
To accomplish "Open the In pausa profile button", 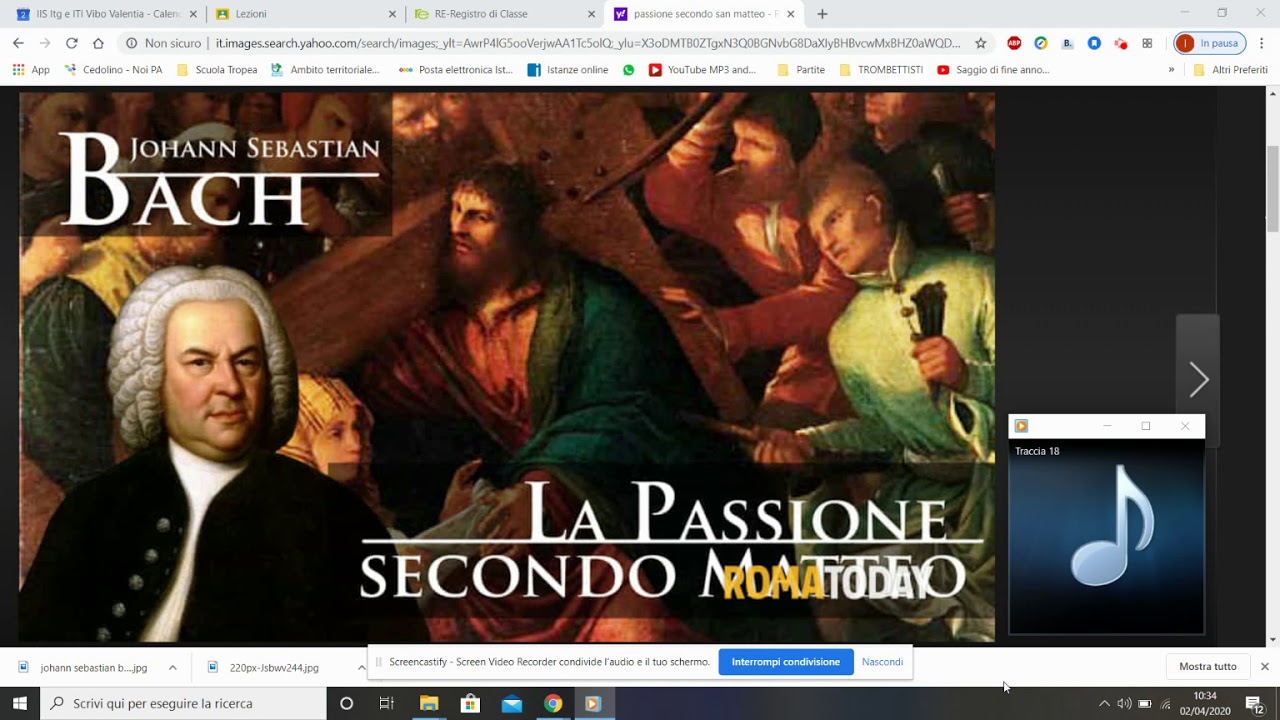I will pyautogui.click(x=1210, y=43).
